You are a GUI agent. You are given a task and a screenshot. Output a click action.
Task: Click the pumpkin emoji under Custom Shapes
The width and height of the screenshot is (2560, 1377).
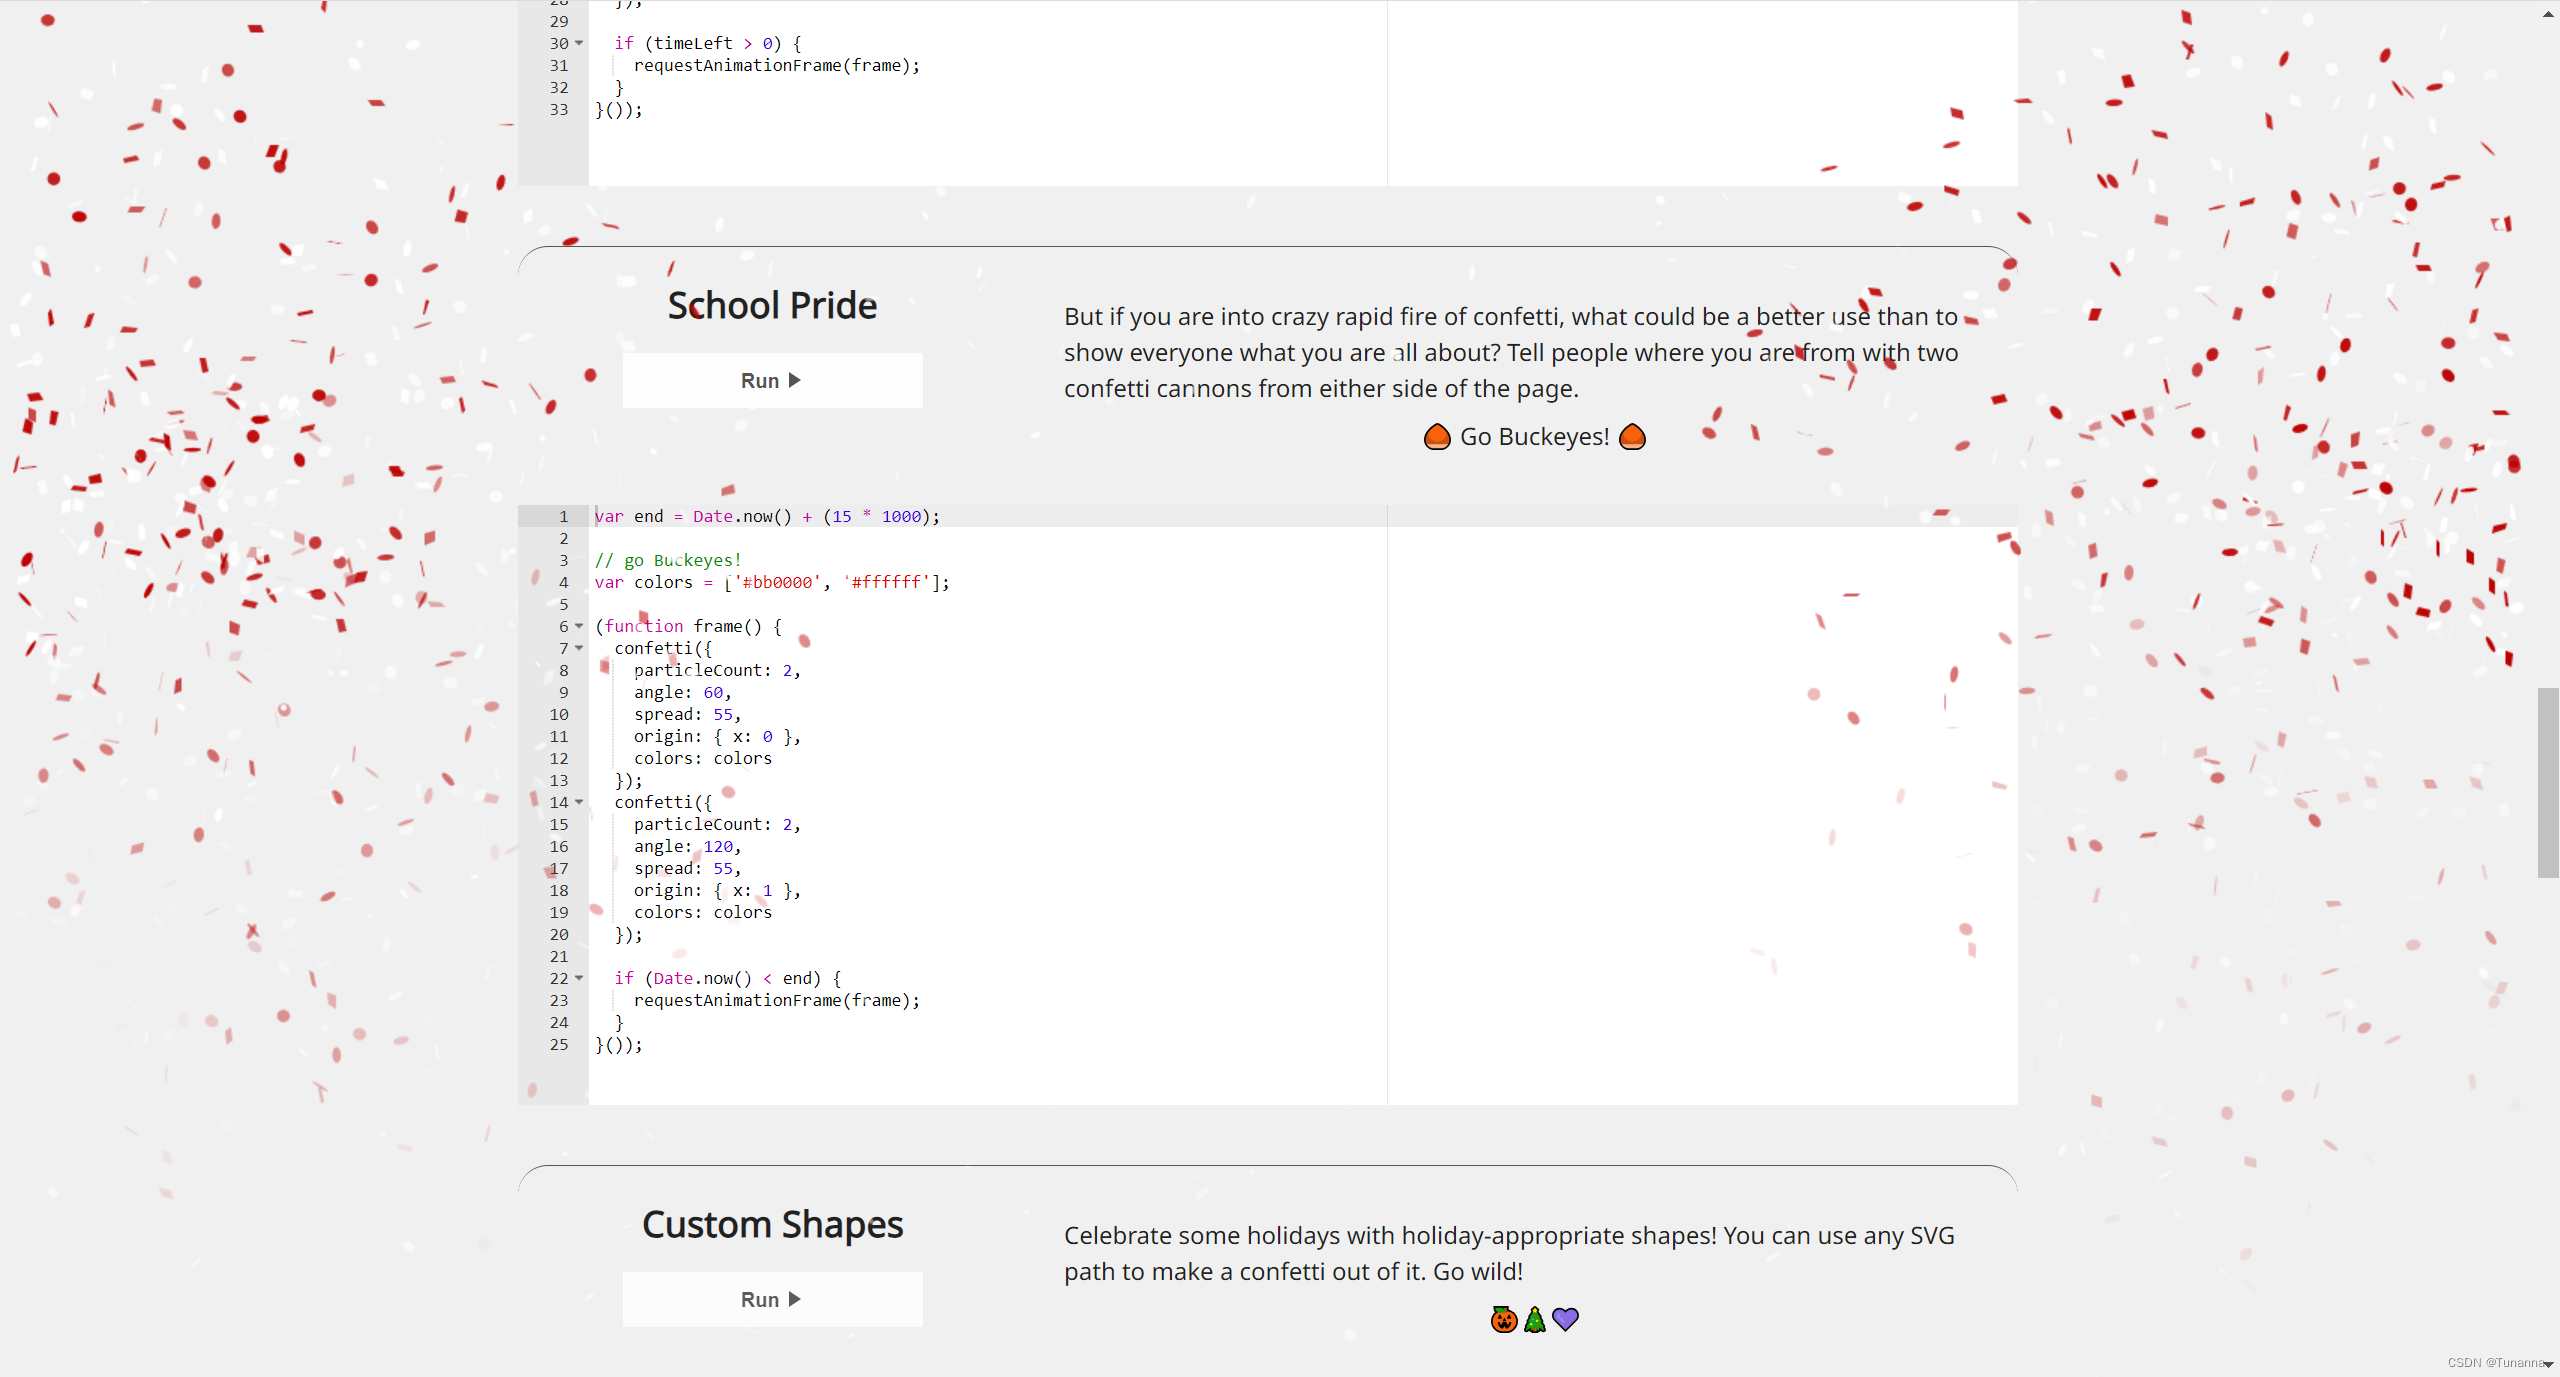click(1503, 1320)
